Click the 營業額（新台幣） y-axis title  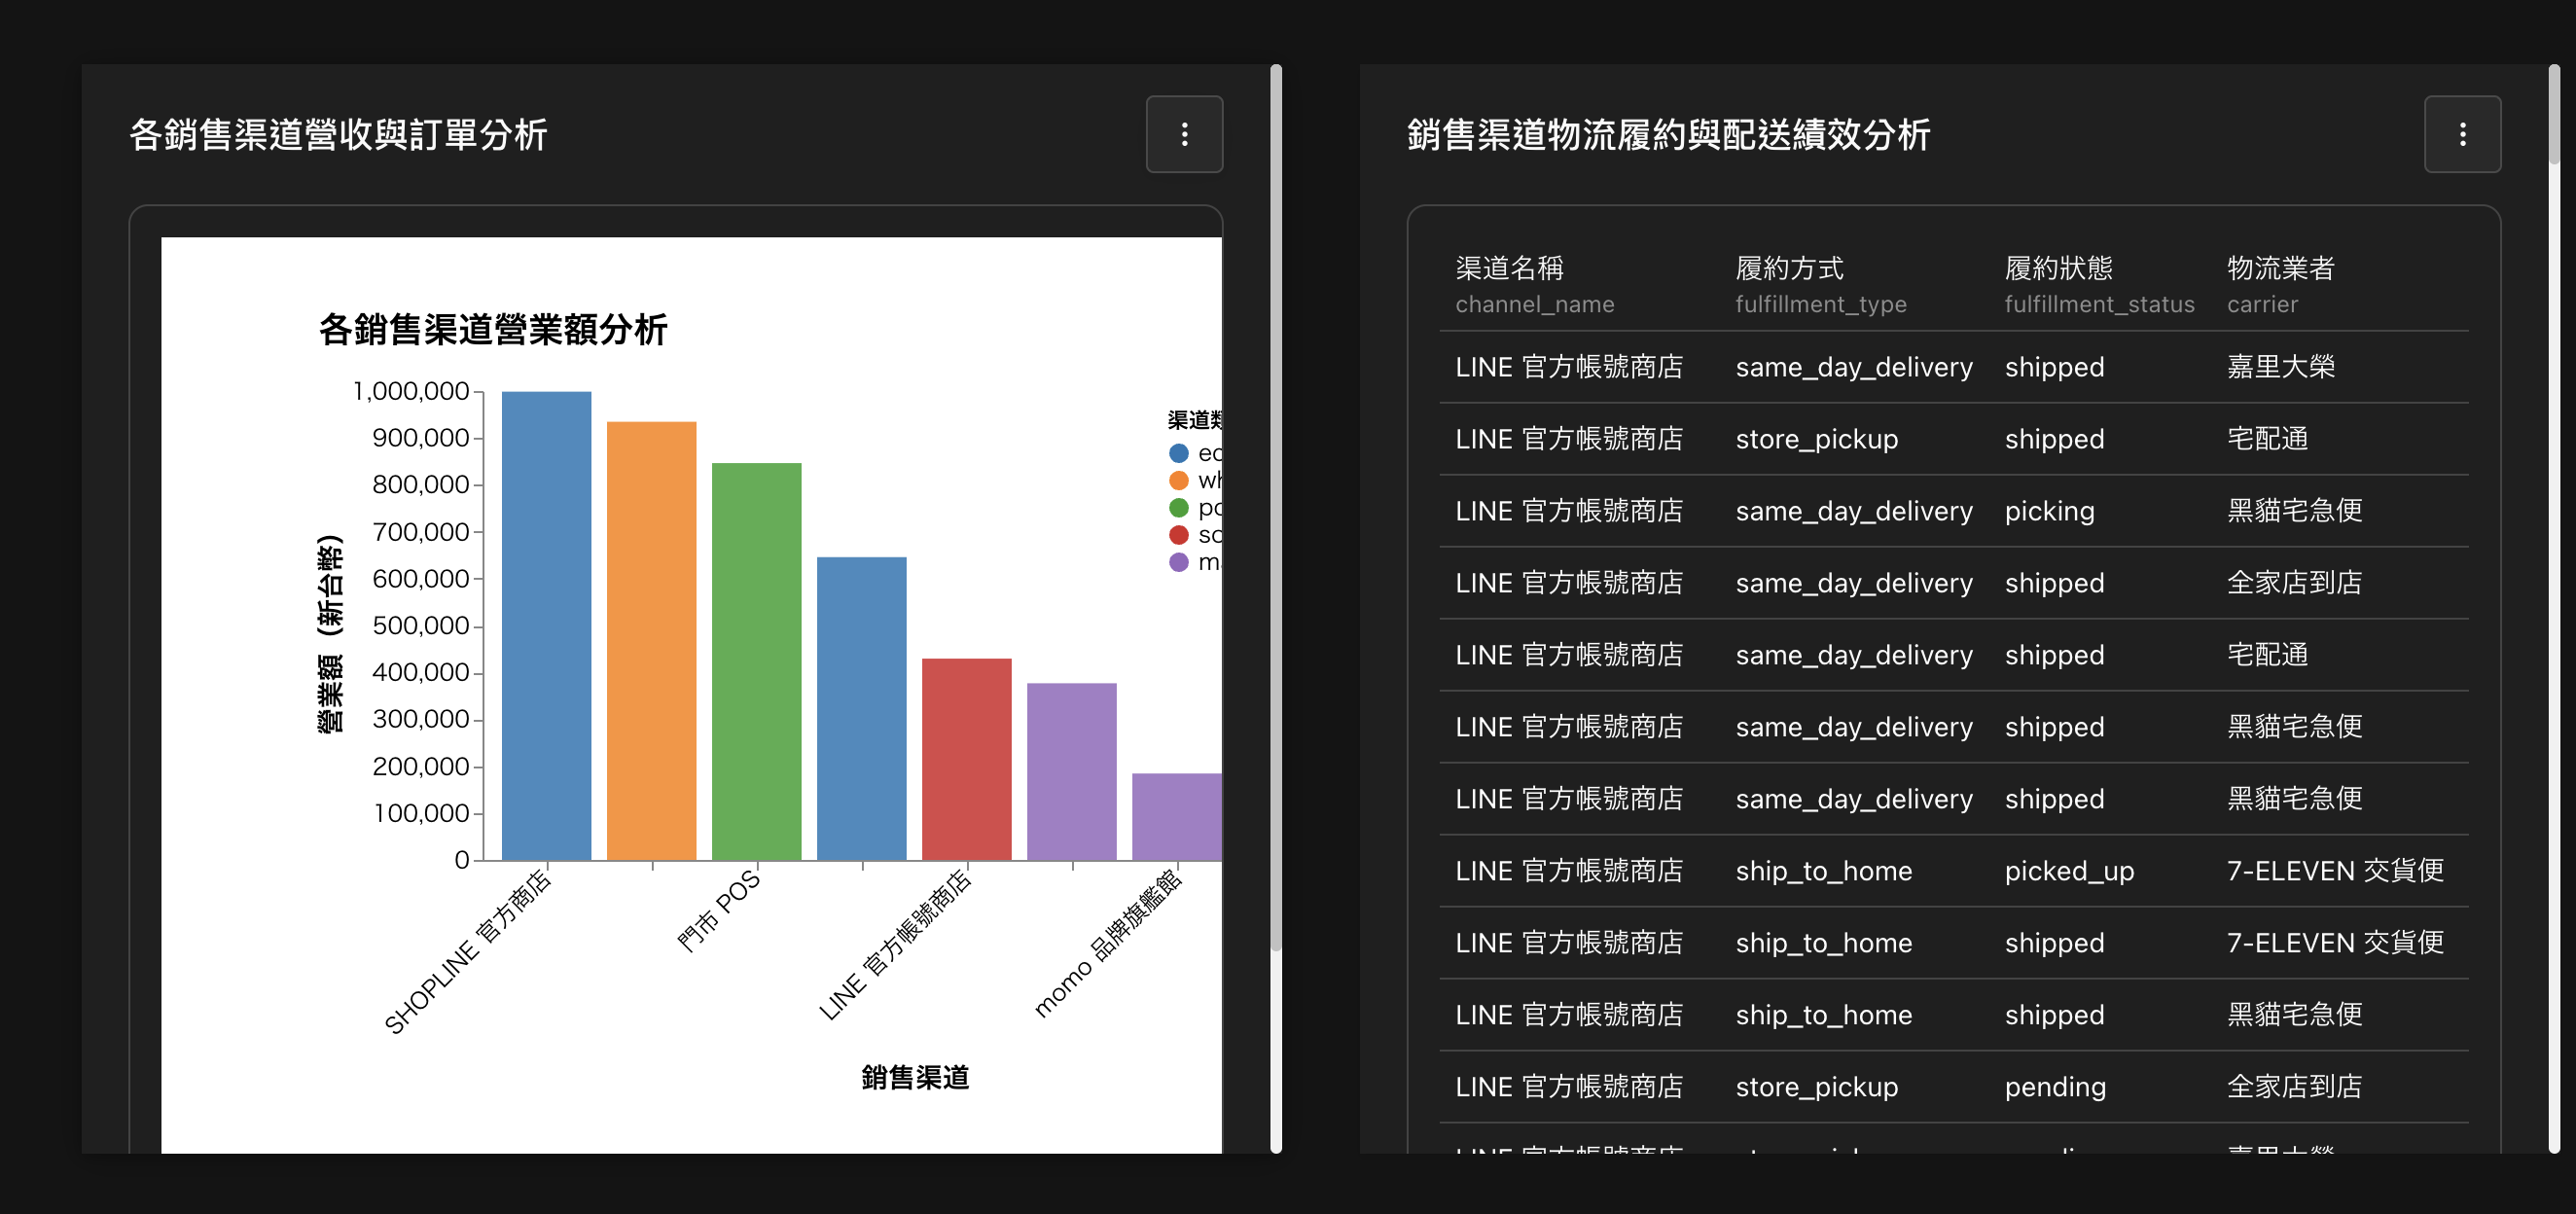tap(330, 634)
